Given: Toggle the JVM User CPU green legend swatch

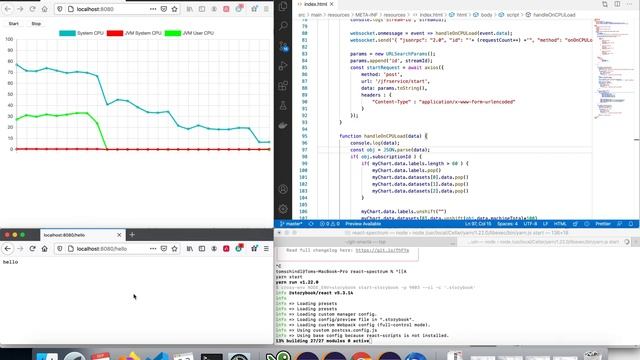Looking at the screenshot, I should (x=173, y=33).
